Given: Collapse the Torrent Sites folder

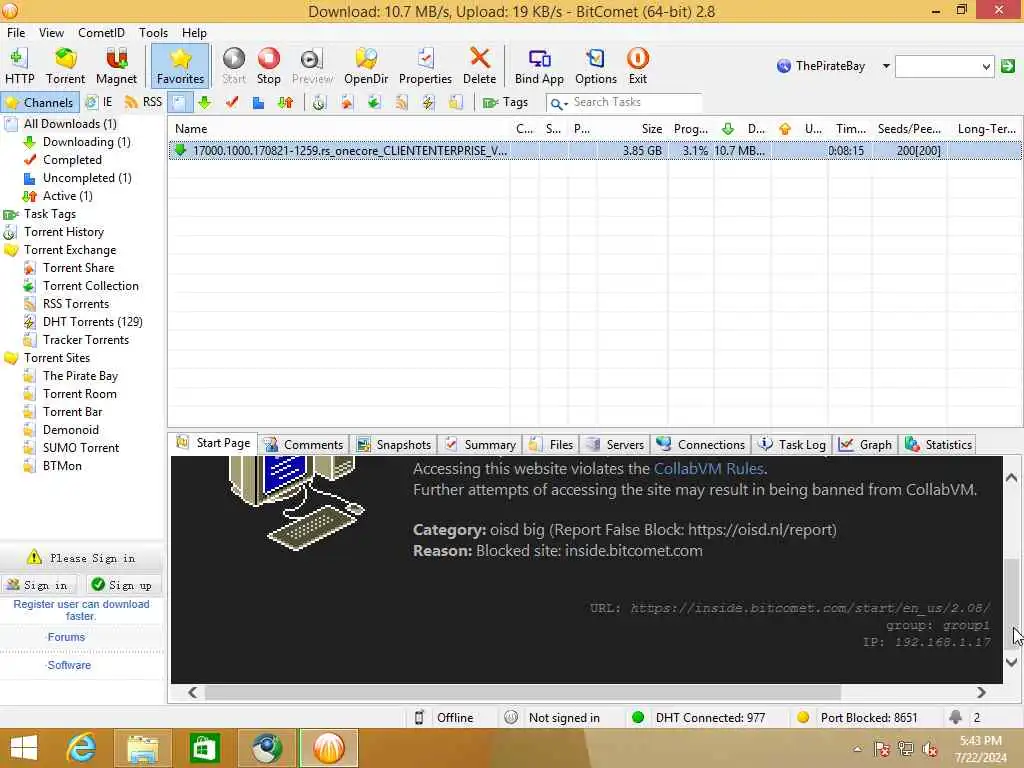Looking at the screenshot, I should point(57,358).
